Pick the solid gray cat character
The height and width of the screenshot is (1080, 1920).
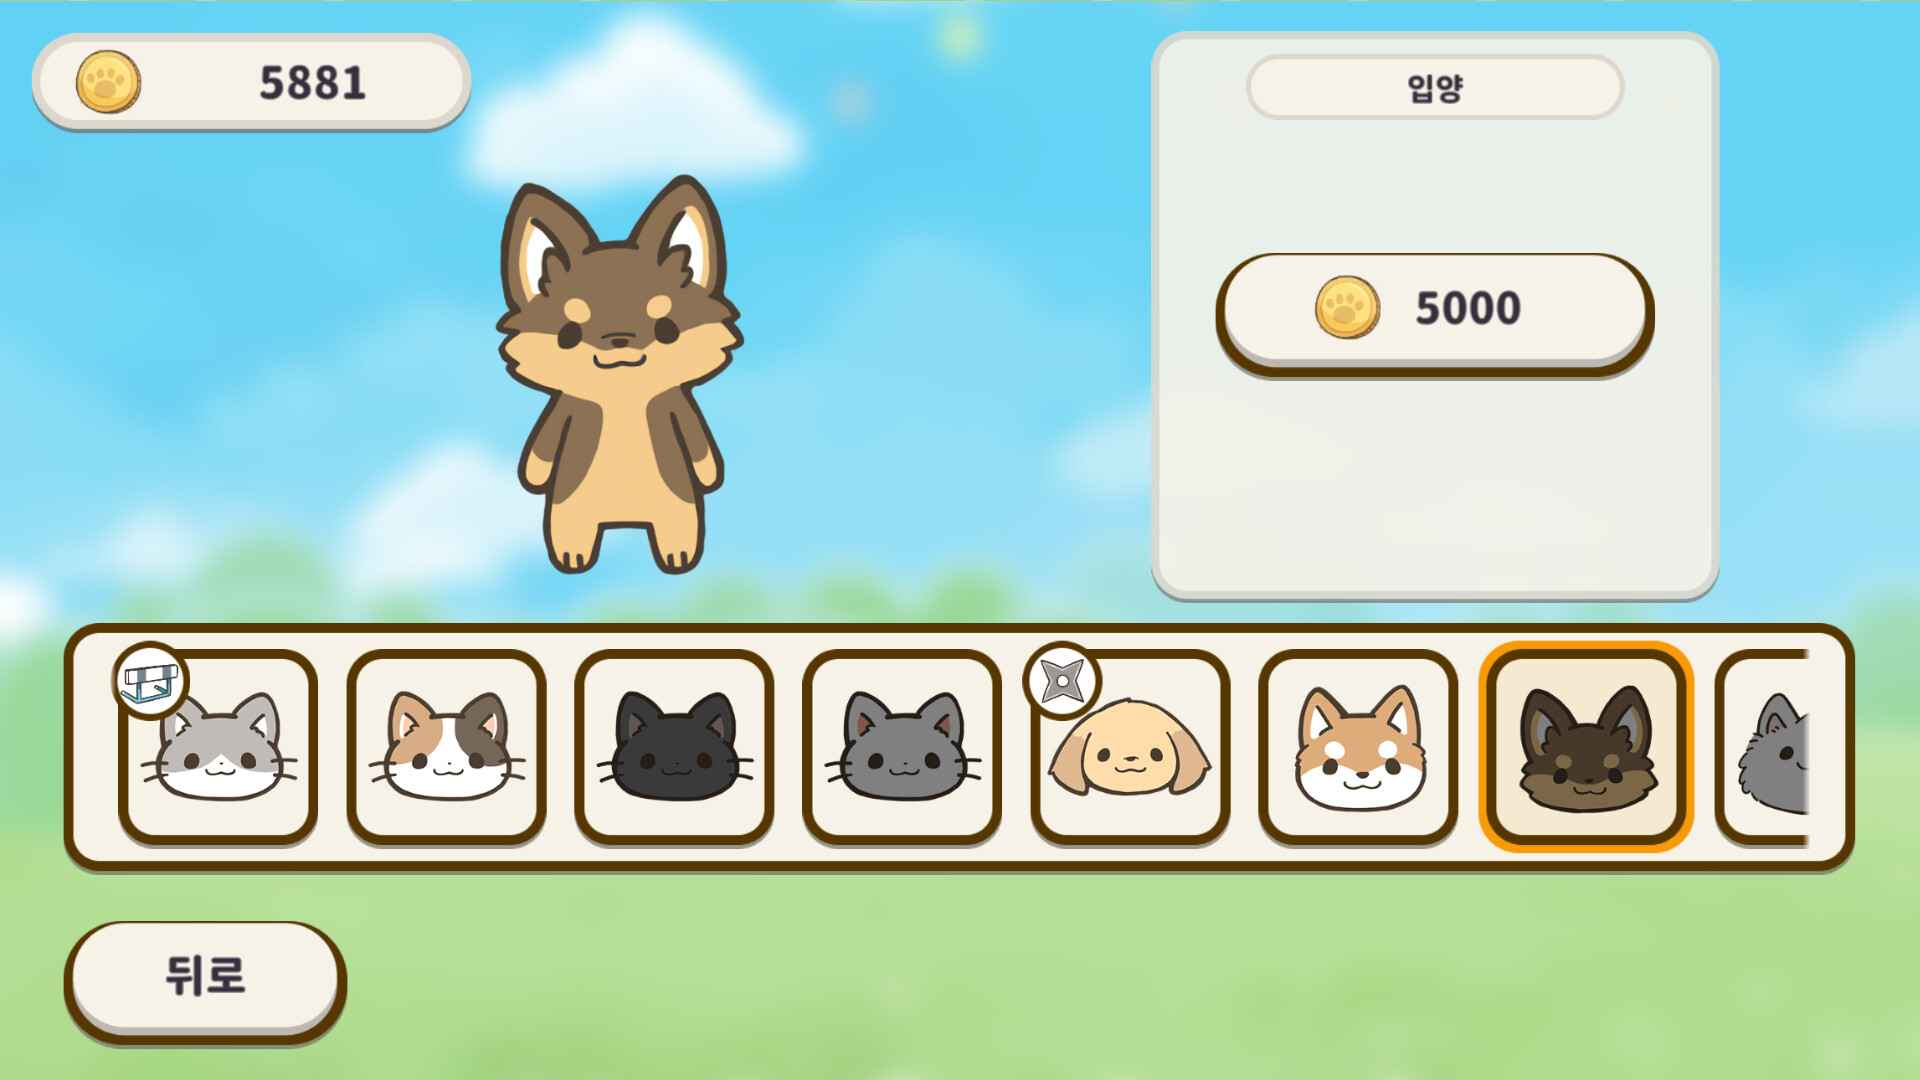point(902,747)
